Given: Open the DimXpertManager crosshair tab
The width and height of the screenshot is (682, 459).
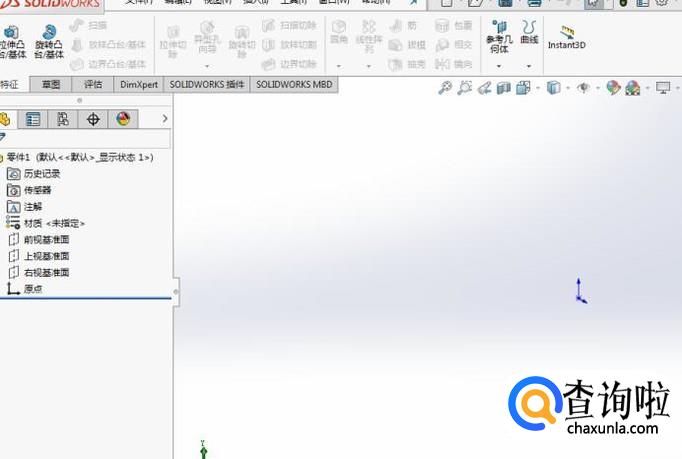Looking at the screenshot, I should pos(93,119).
